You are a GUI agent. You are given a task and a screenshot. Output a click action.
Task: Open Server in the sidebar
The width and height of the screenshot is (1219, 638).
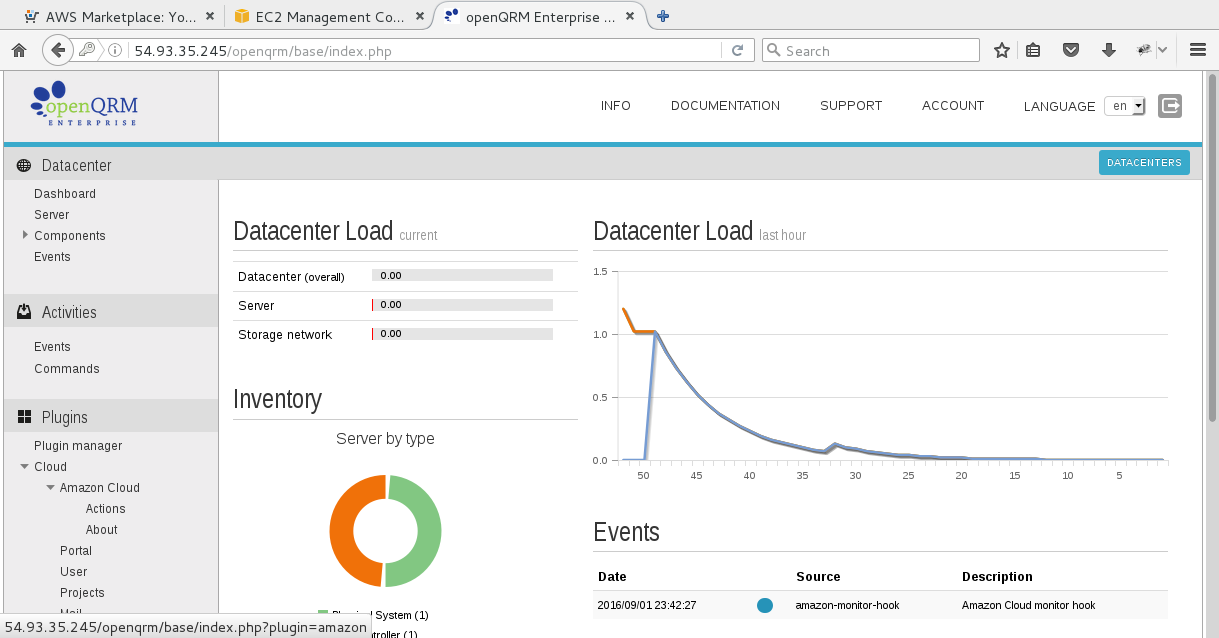[52, 214]
